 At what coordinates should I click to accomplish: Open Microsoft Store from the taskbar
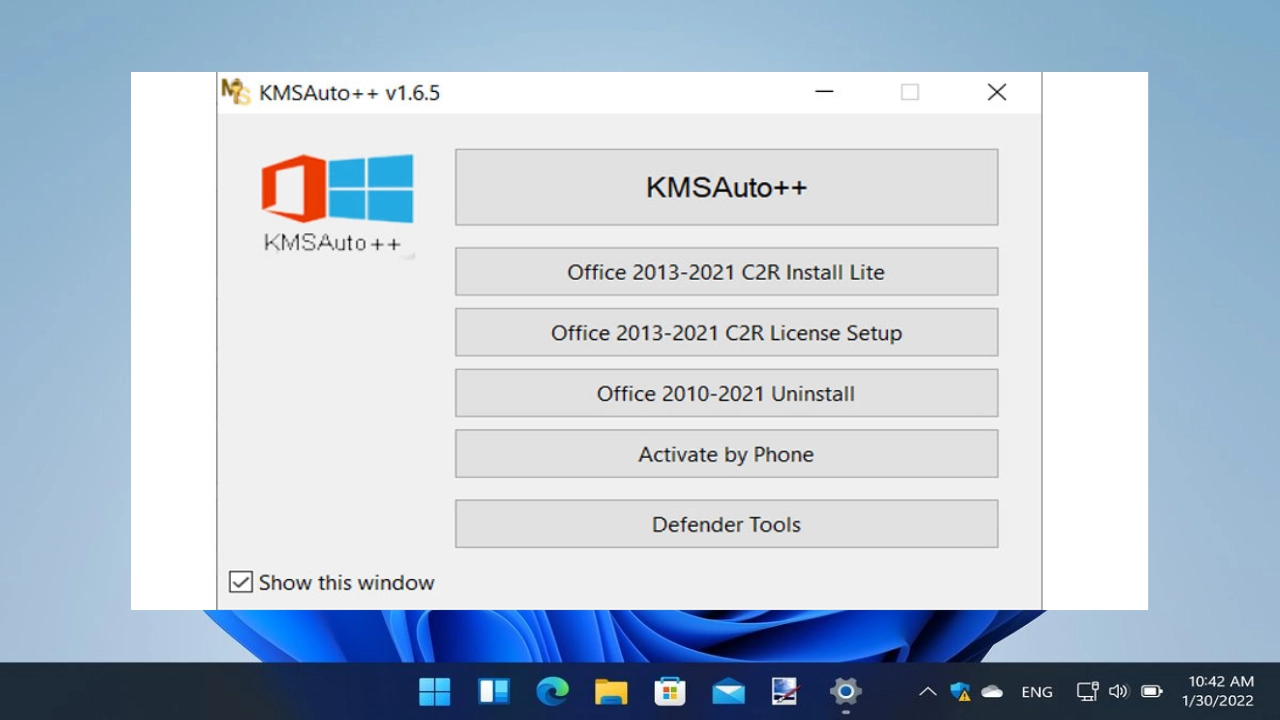coord(669,691)
